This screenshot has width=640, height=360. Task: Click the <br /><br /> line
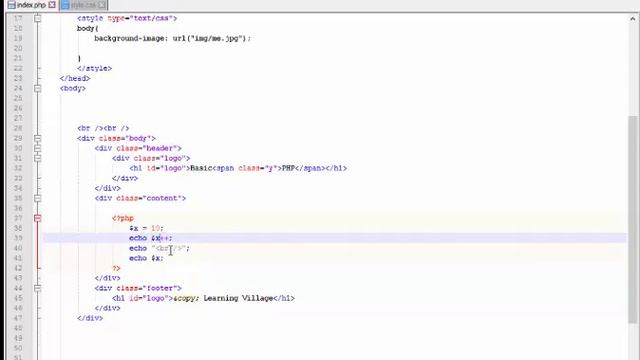103,128
